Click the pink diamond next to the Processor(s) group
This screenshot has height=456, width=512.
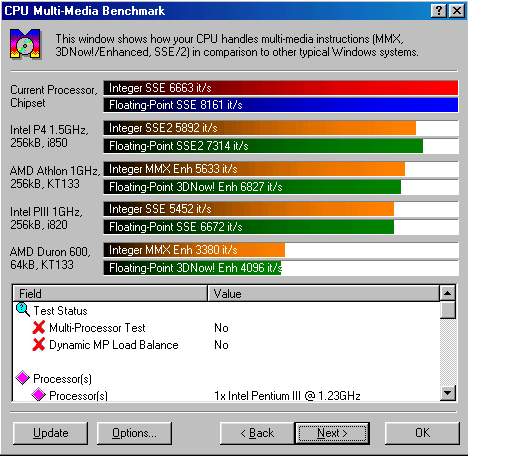(23, 378)
